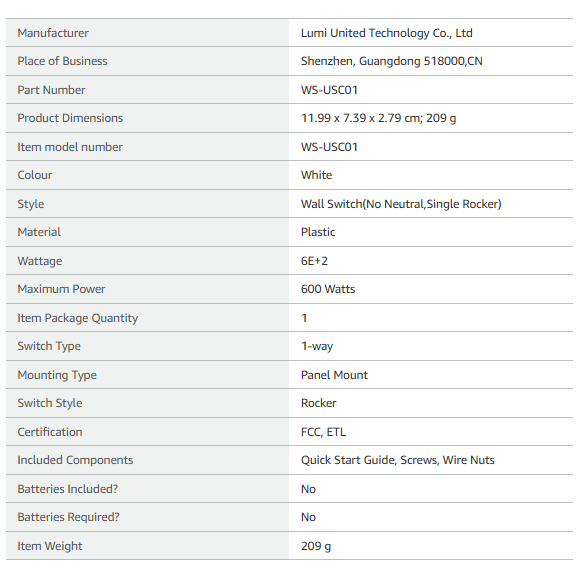Screen dimensions: 583x582
Task: Click the Included Components value text
Action: click(397, 460)
